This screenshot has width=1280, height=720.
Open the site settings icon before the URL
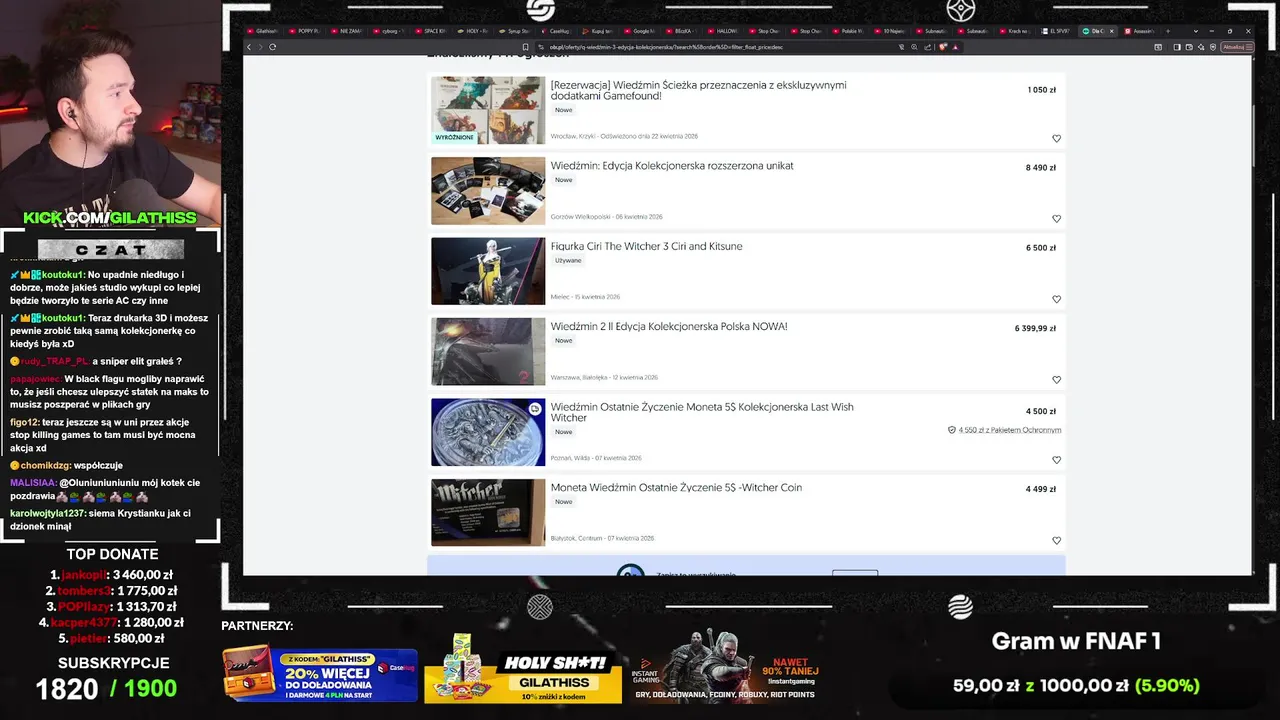(541, 47)
